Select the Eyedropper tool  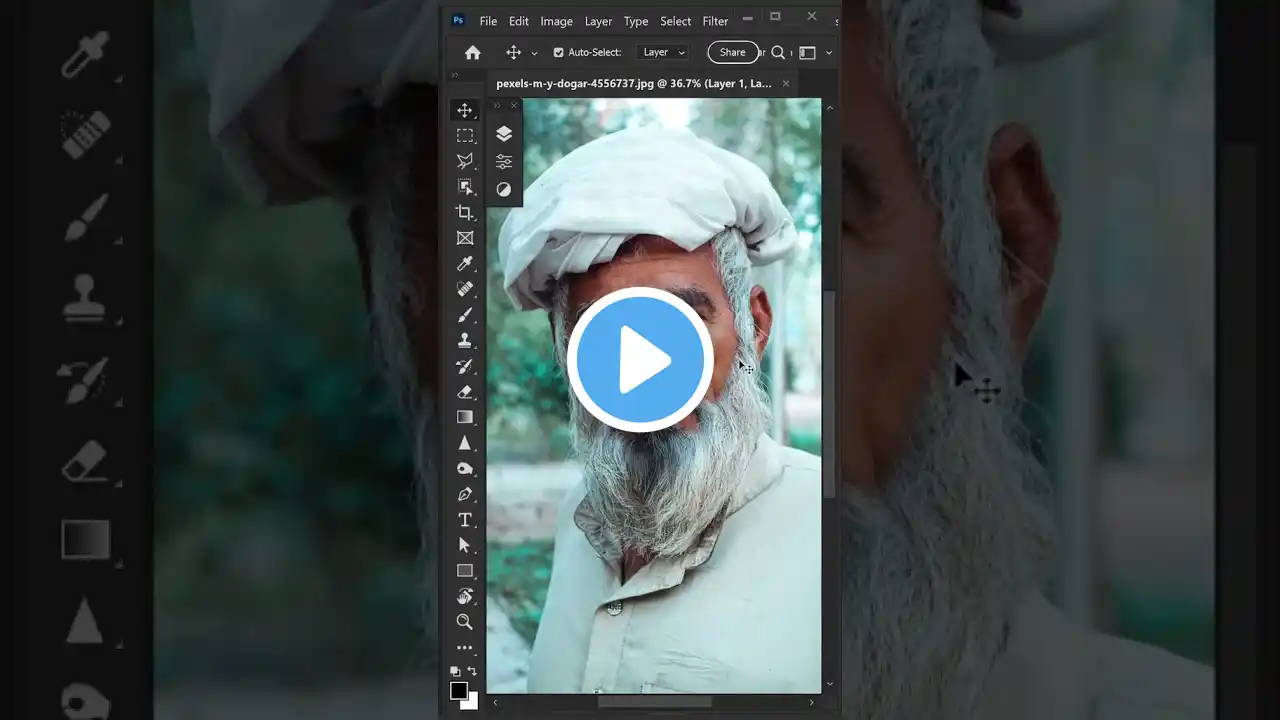pos(464,263)
